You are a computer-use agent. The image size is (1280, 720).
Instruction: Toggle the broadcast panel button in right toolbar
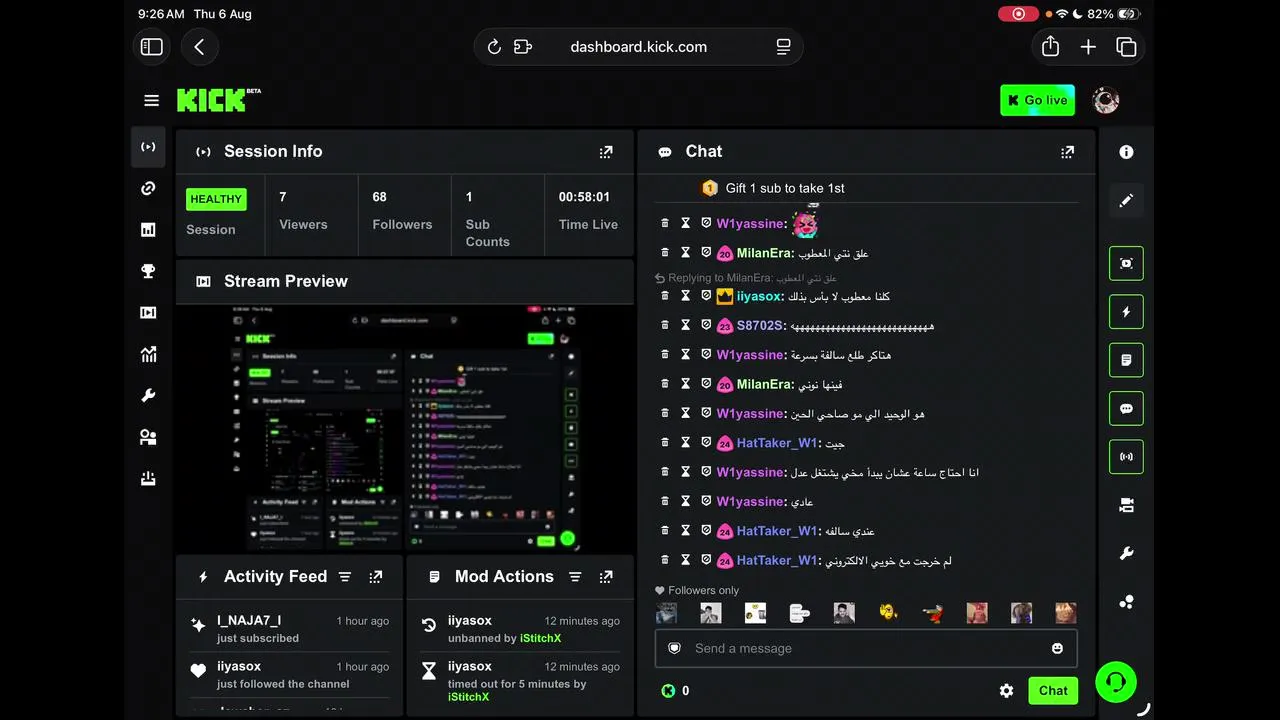coord(1126,457)
